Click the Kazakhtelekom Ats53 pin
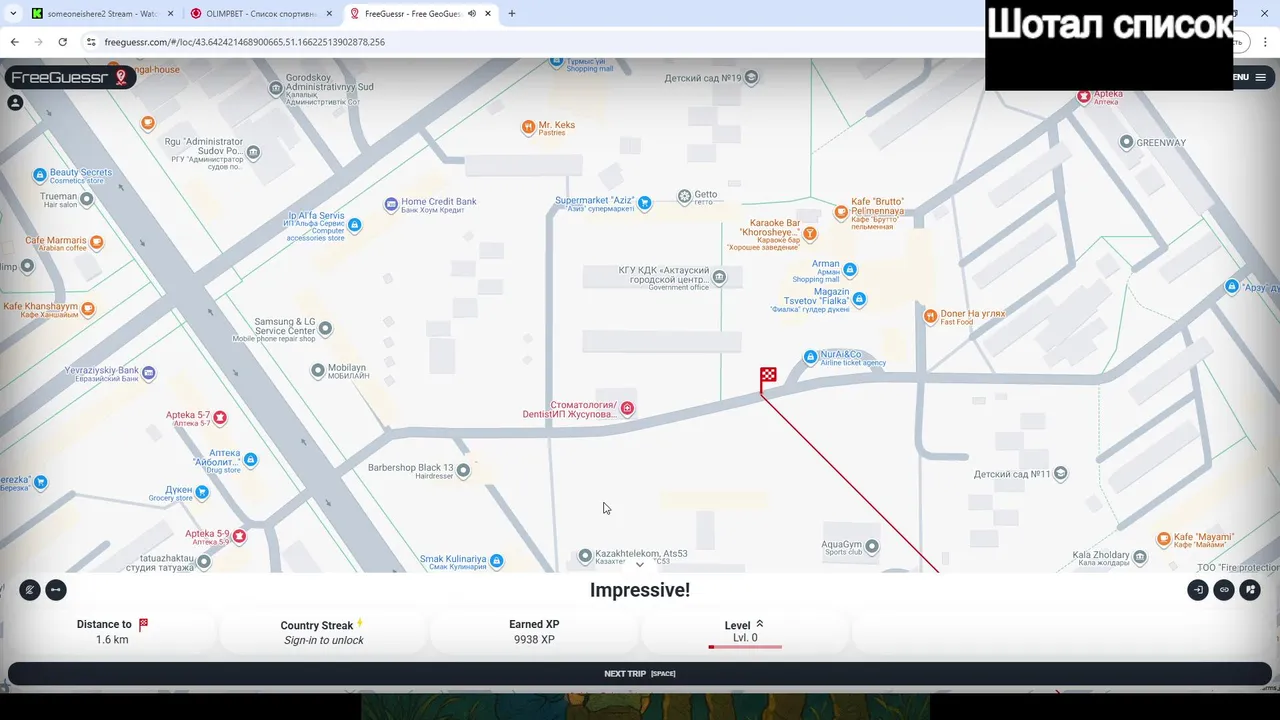The height and width of the screenshot is (720, 1280). point(585,556)
